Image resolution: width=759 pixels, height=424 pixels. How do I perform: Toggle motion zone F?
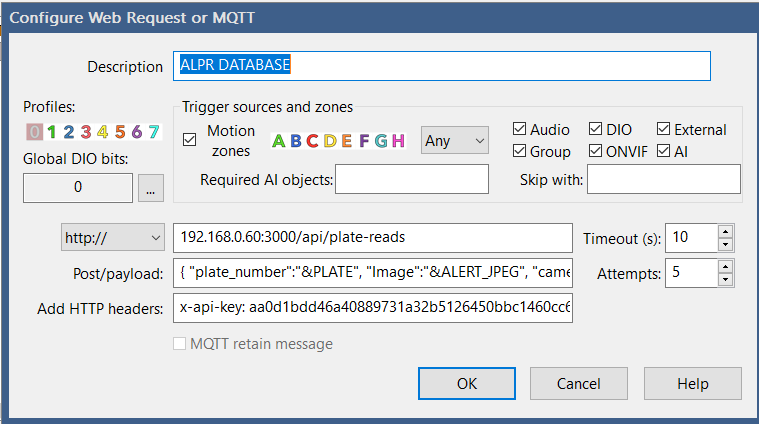tap(364, 141)
